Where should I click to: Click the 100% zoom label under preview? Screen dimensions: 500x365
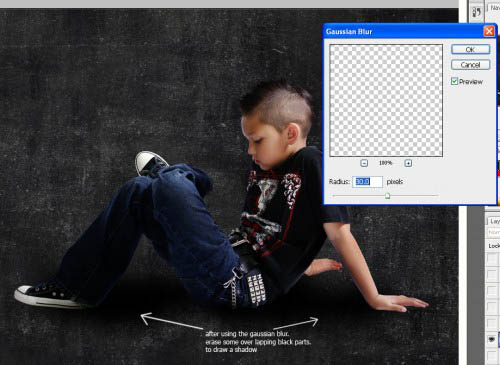385,163
